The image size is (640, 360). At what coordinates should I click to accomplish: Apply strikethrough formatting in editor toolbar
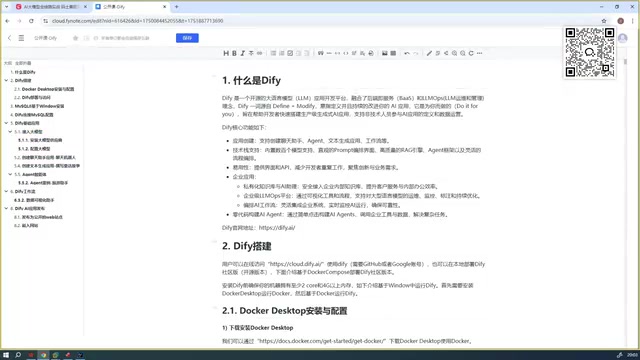251,53
